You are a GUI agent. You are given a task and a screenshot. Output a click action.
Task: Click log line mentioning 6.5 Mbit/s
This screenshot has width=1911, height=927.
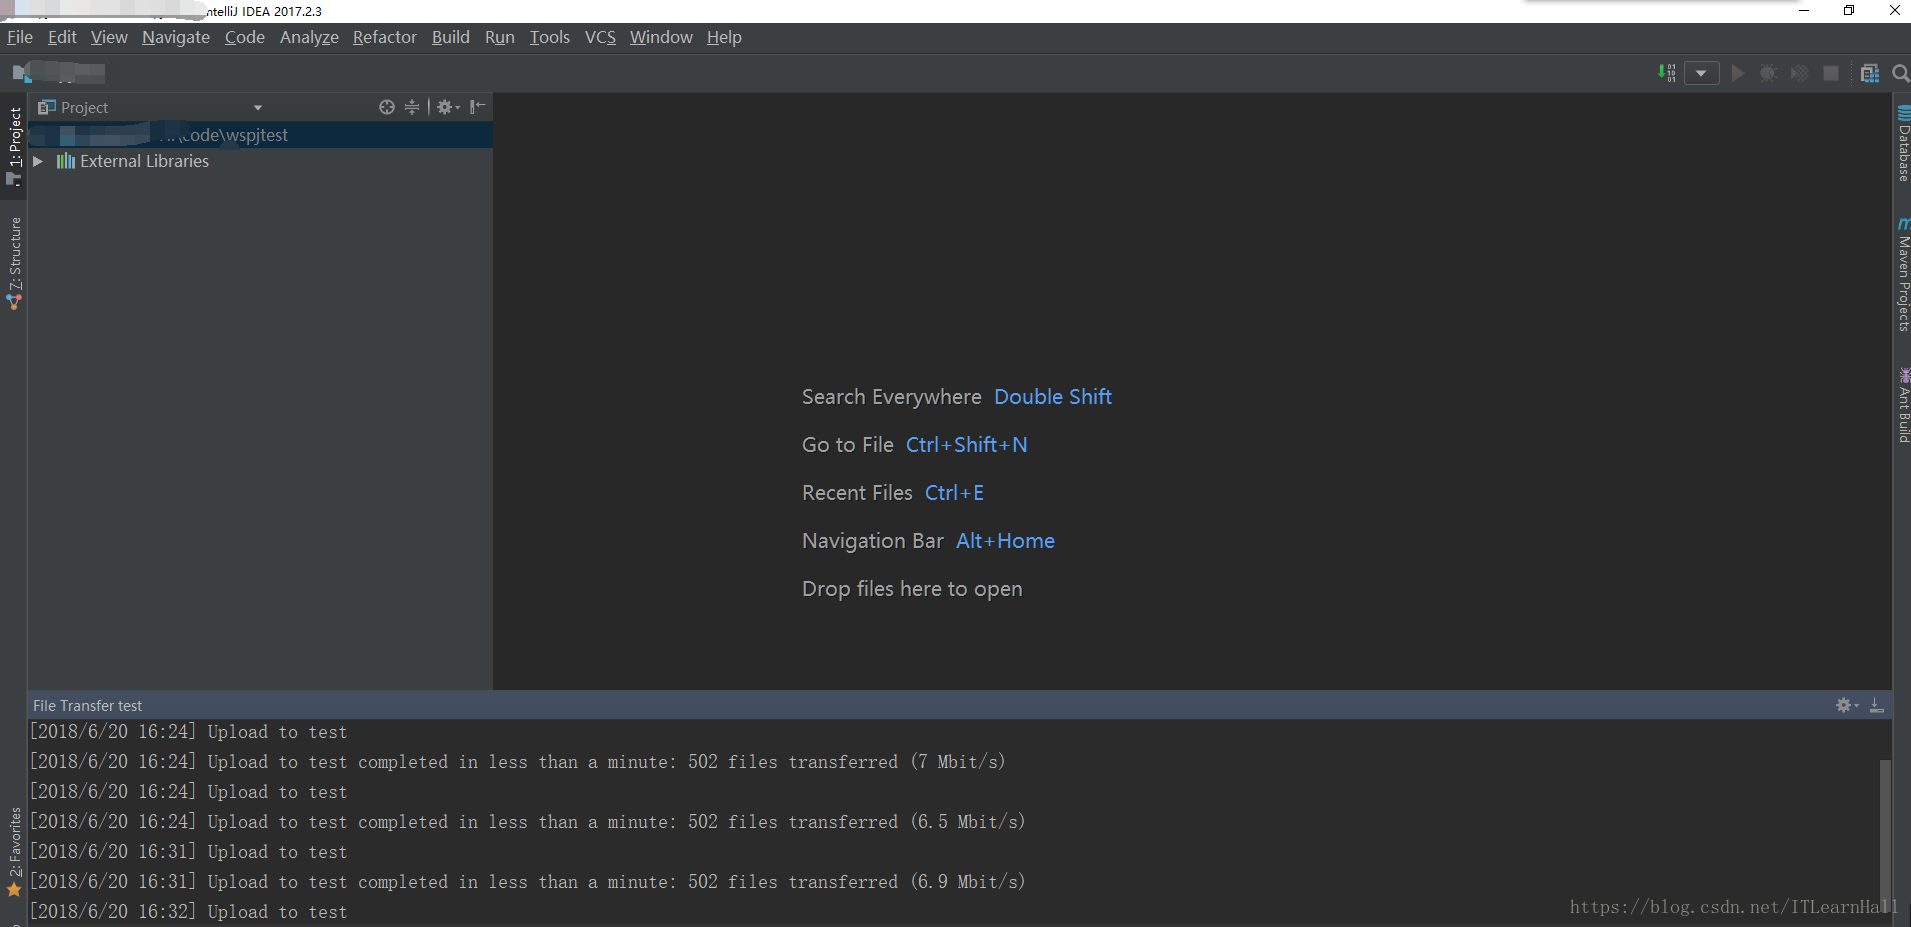click(x=527, y=822)
